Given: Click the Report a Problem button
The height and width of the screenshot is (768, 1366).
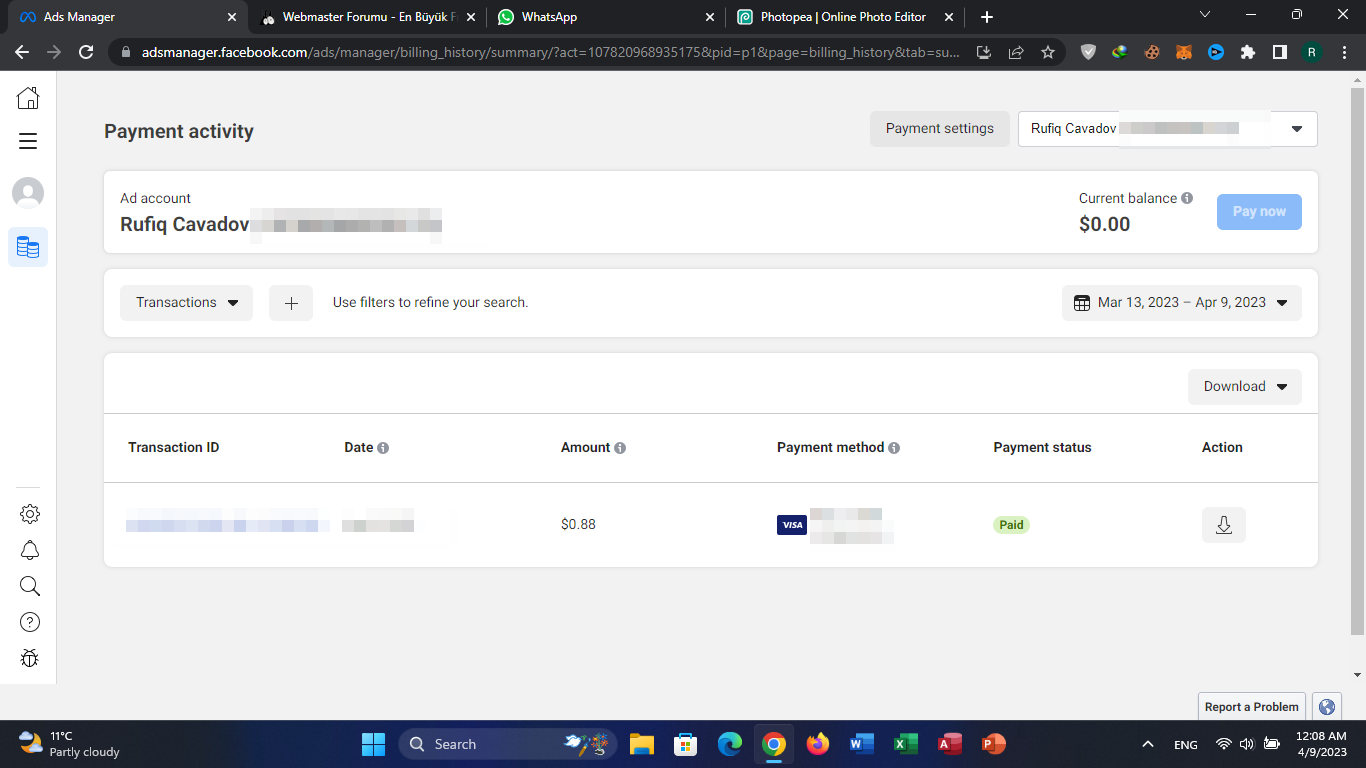Looking at the screenshot, I should (1251, 707).
